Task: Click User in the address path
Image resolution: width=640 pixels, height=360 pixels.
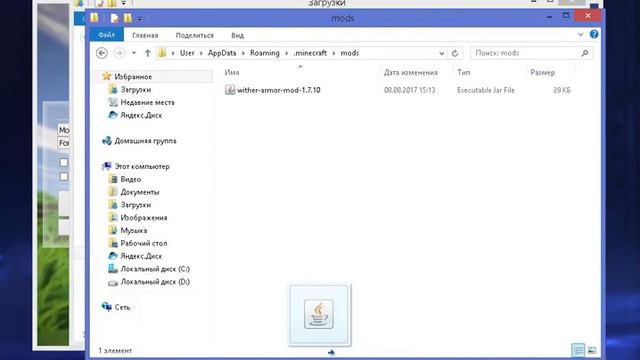Action: [x=187, y=53]
